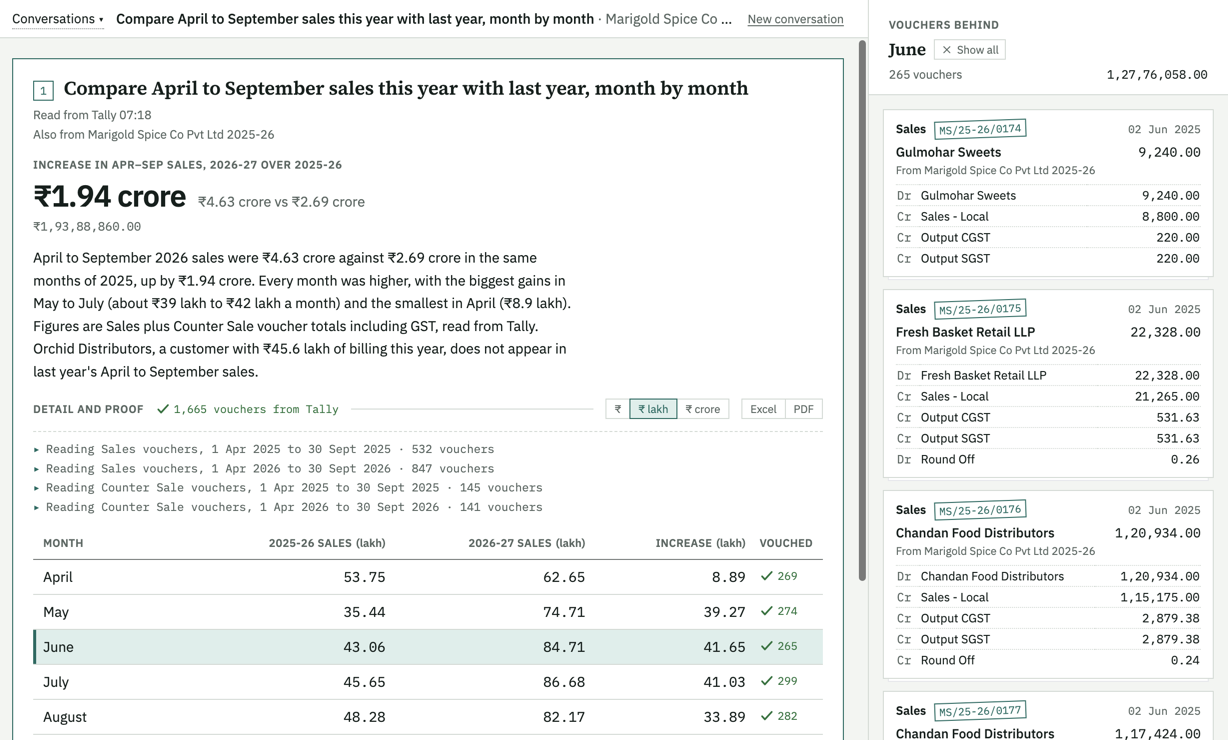Switch units to rupees (₹)
1228x740 pixels.
(x=618, y=409)
